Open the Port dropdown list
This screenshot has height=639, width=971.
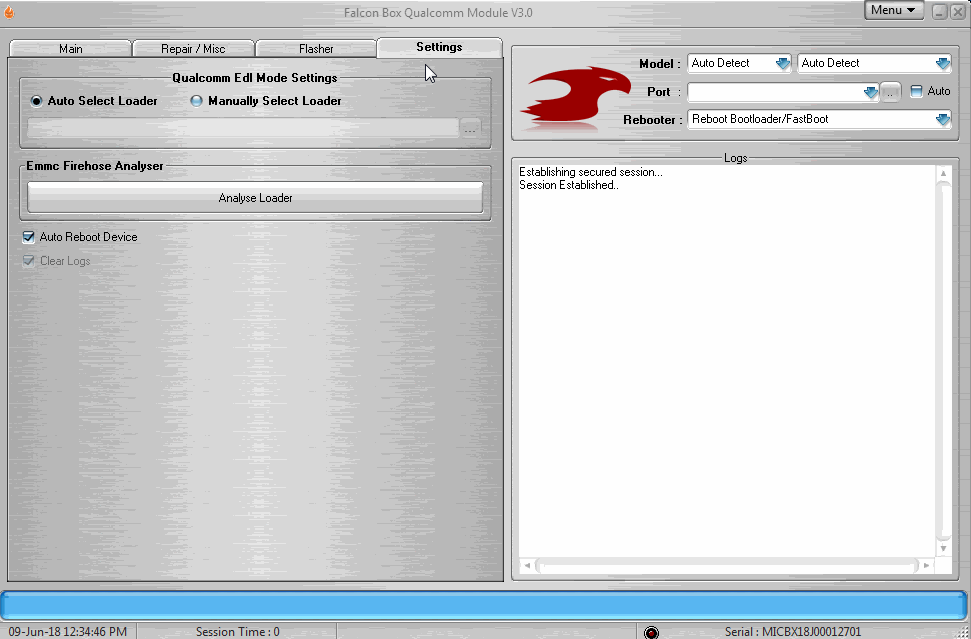871,92
